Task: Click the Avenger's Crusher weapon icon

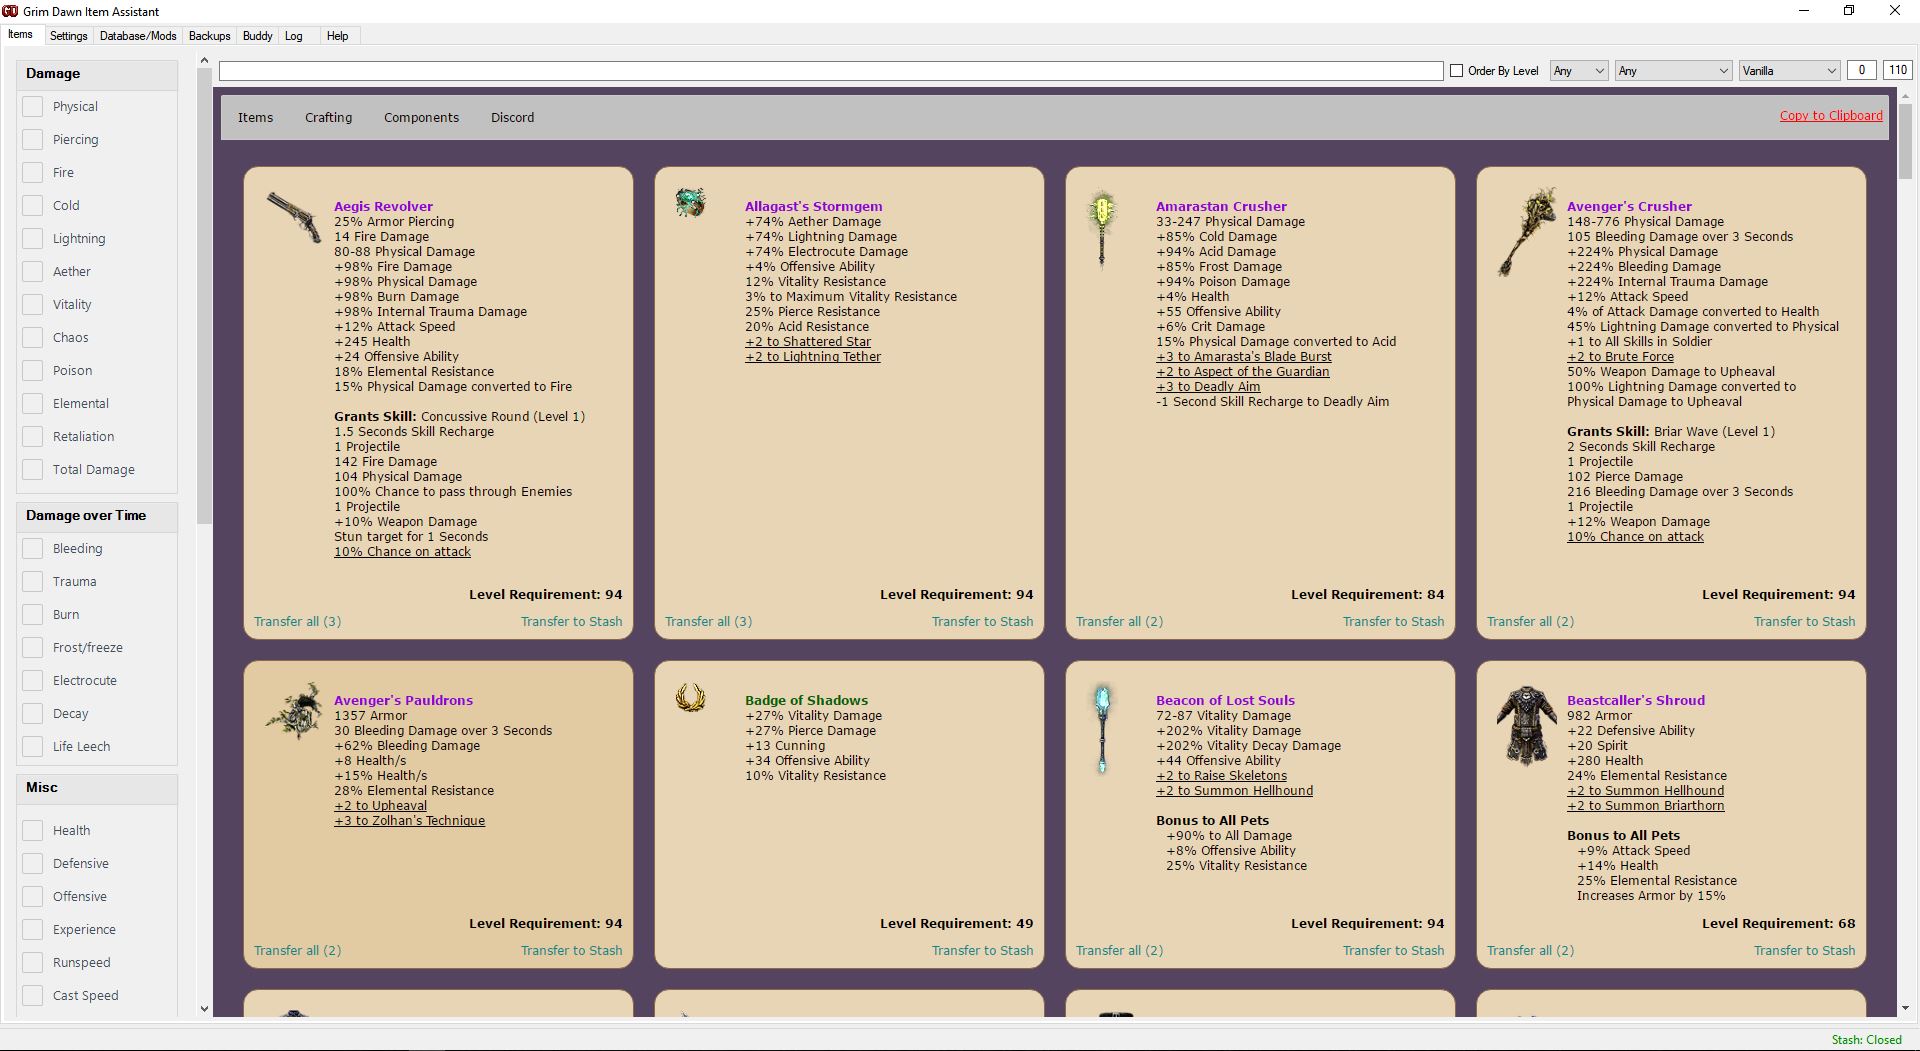Action: (1526, 232)
